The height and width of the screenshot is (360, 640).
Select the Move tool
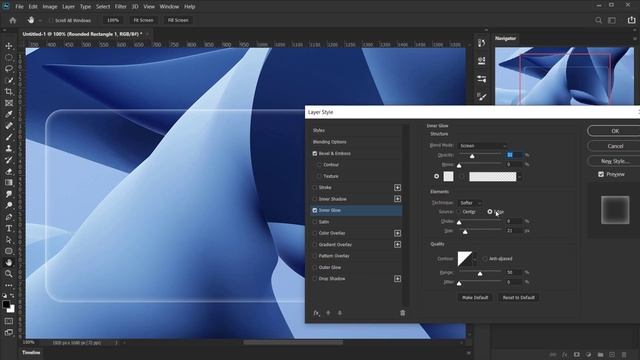[x=9, y=46]
